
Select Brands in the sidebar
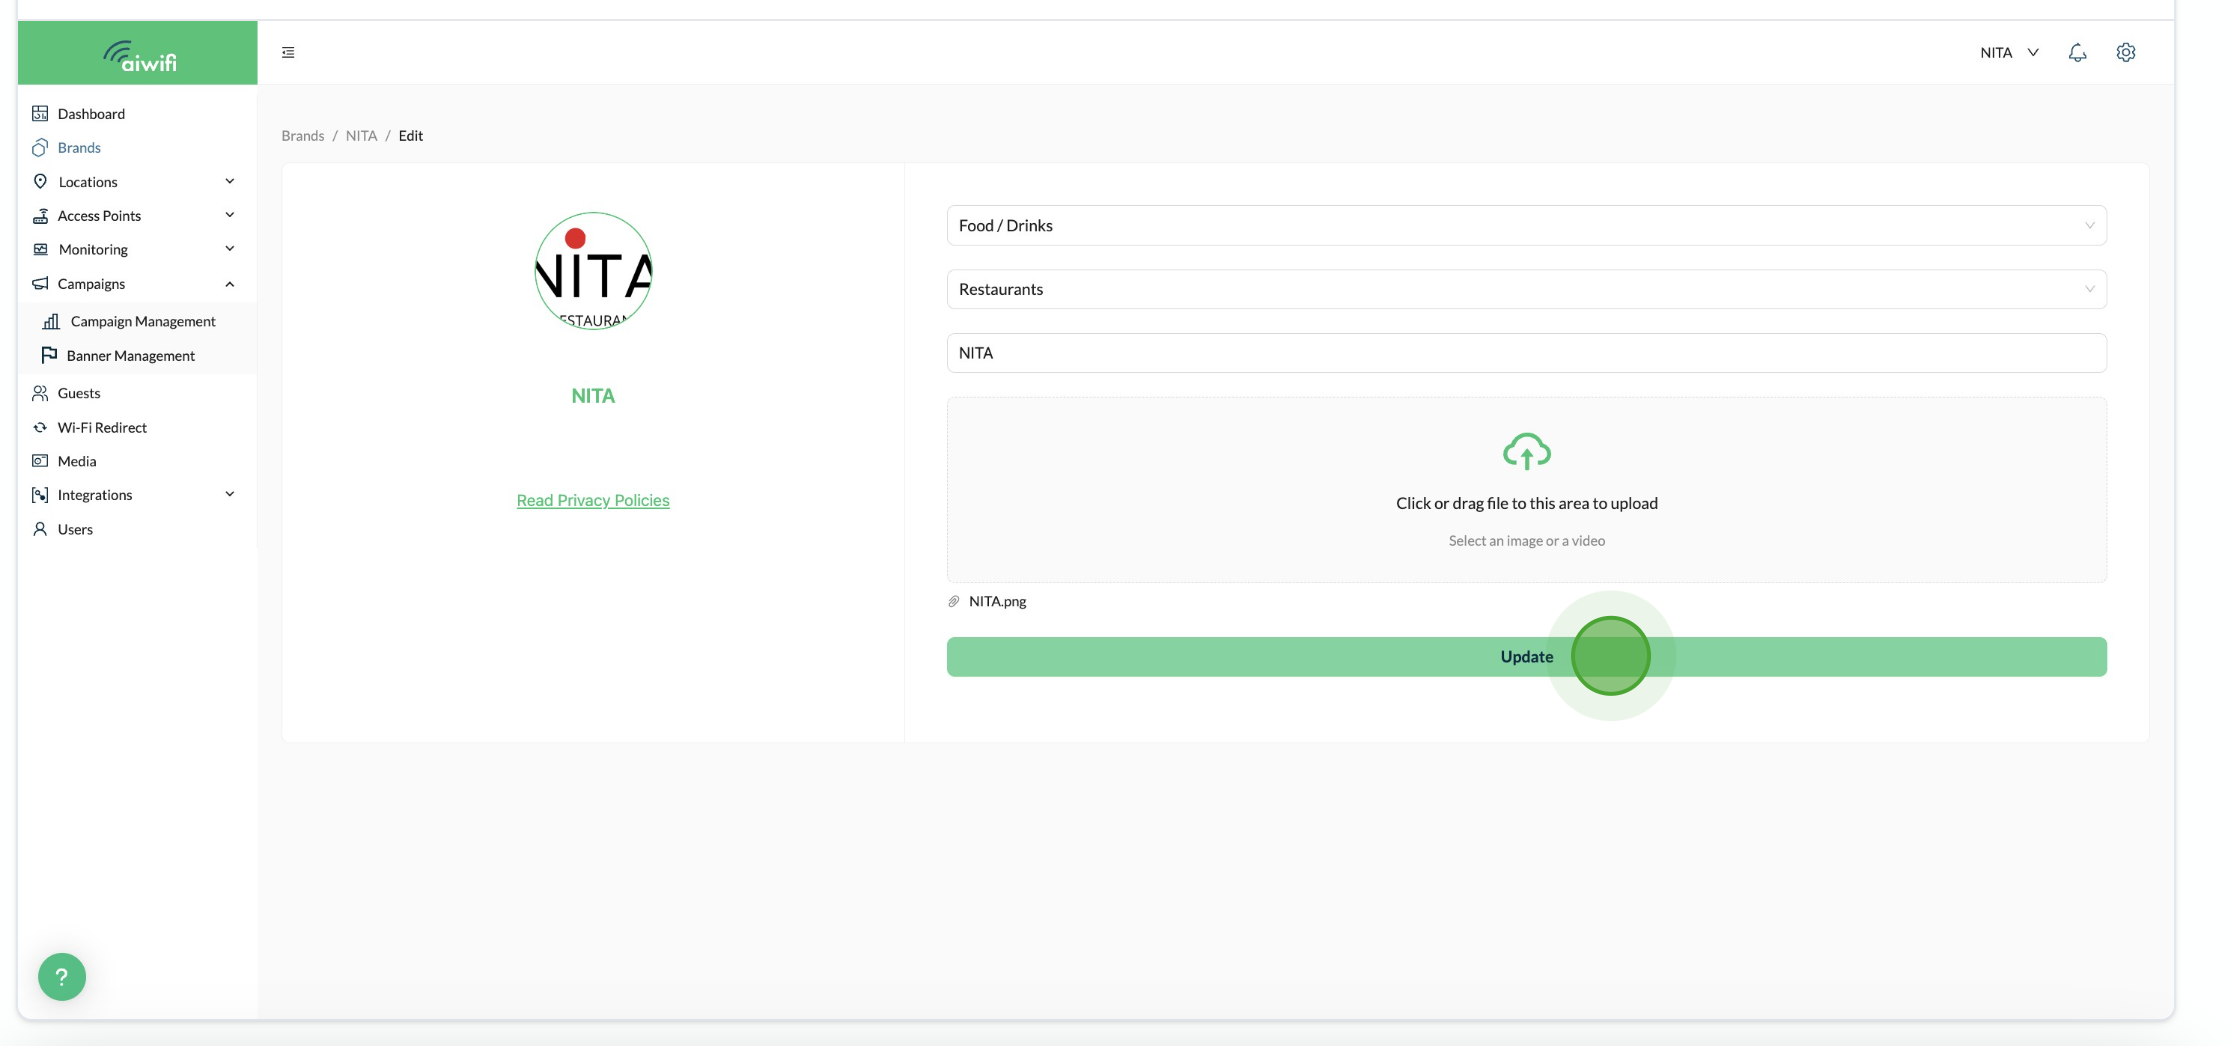[79, 147]
